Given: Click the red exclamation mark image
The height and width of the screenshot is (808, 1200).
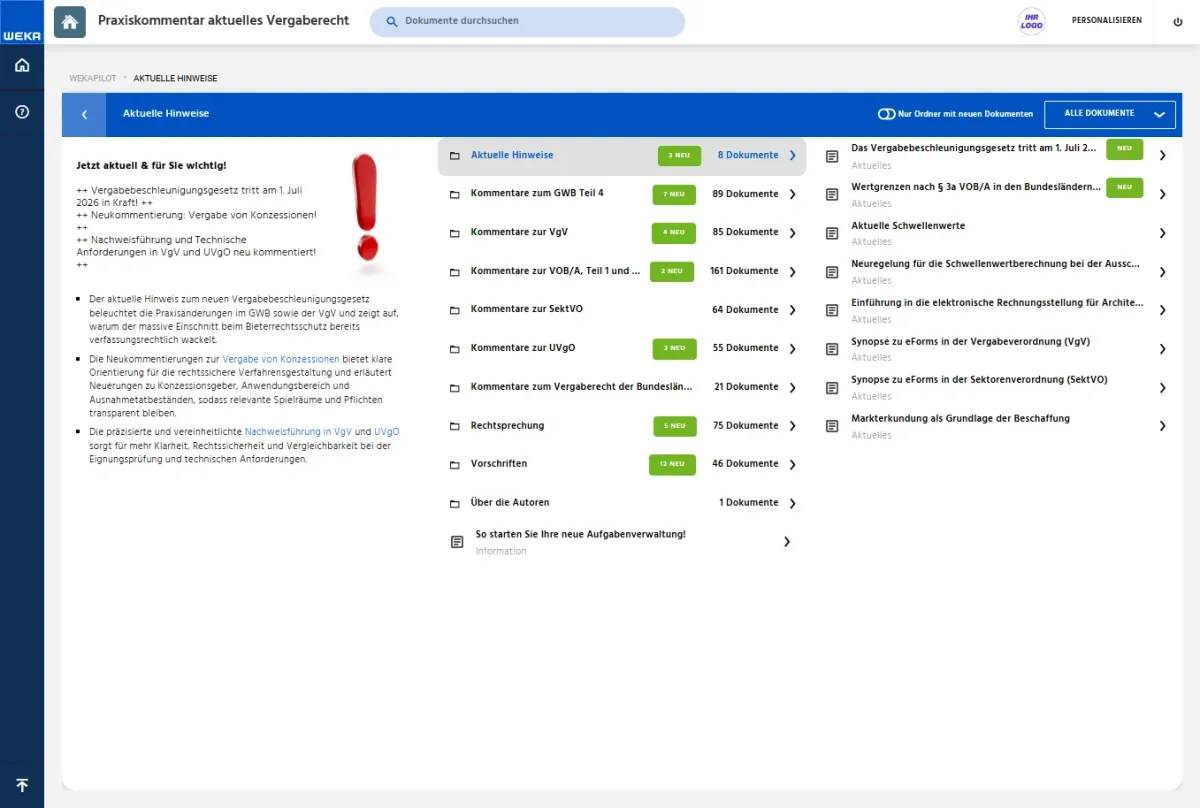Looking at the screenshot, I should [x=367, y=212].
